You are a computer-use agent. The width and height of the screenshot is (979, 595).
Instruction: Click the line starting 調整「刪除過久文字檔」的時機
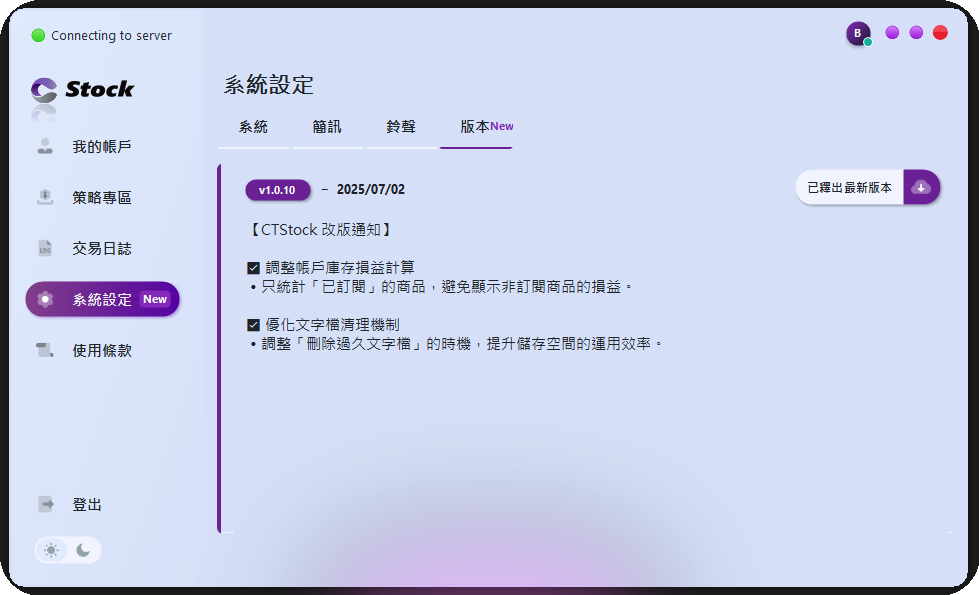pos(456,344)
